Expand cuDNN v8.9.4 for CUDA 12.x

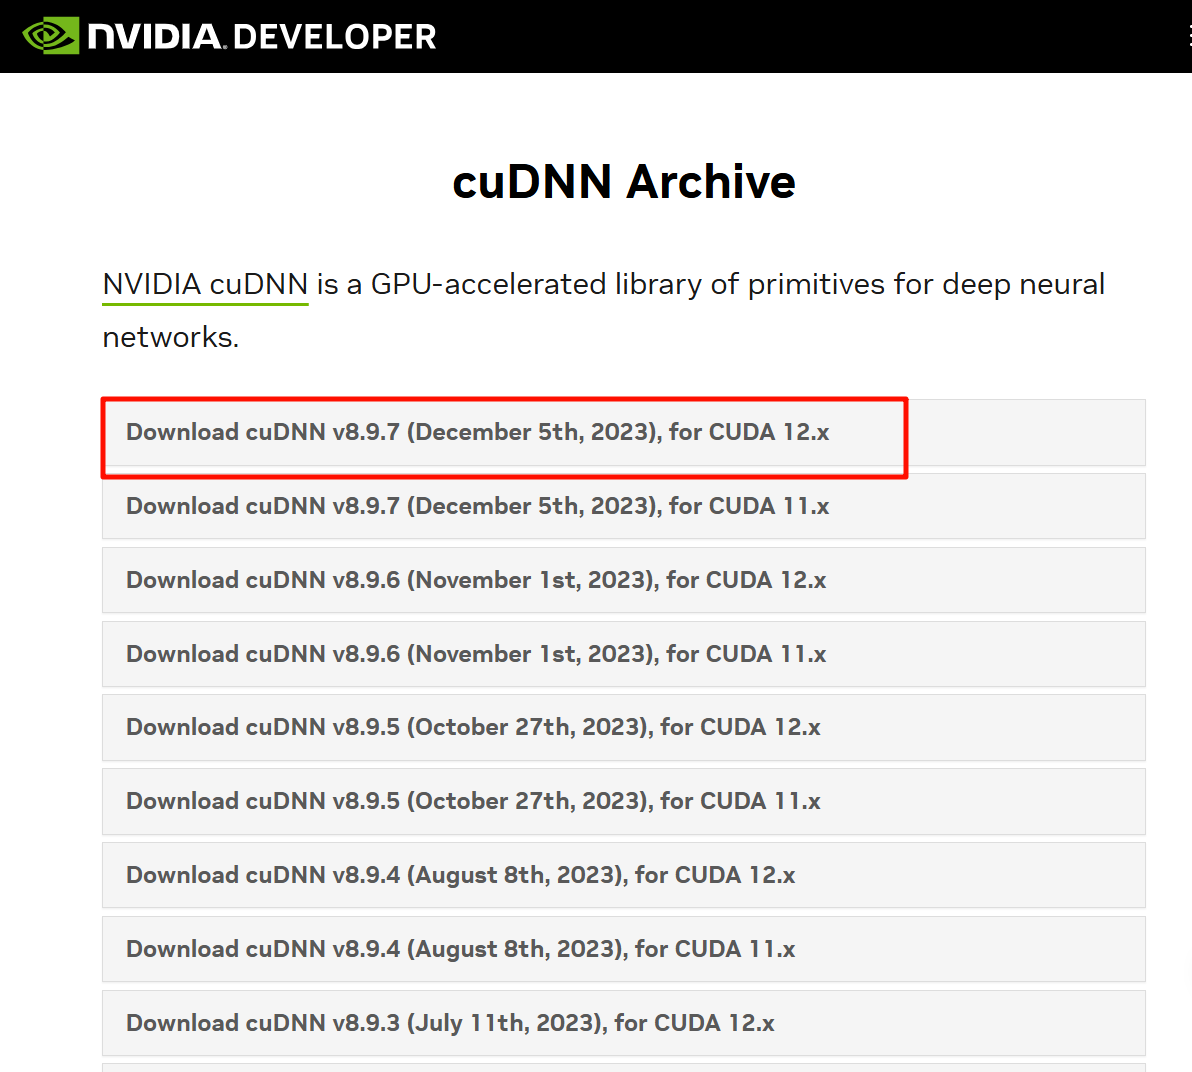pyautogui.click(x=460, y=875)
